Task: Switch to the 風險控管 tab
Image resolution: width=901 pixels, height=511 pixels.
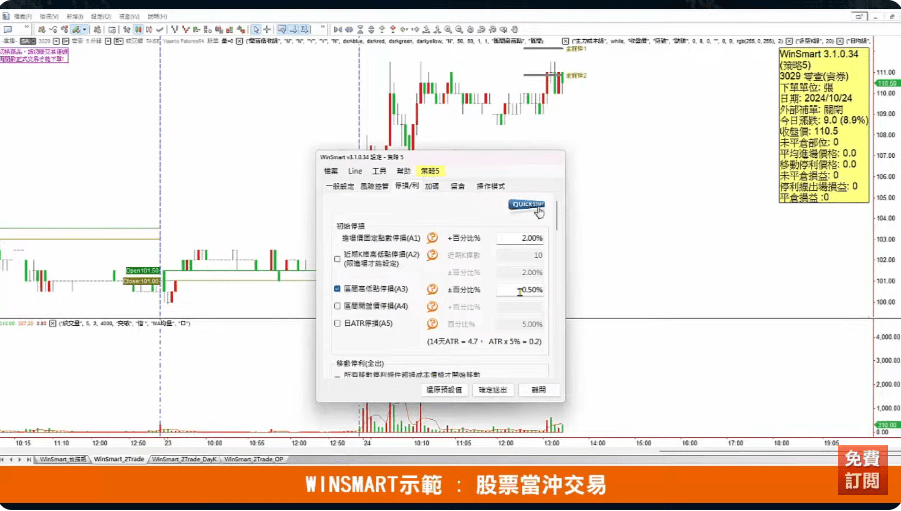Action: pyautogui.click(x=374, y=186)
